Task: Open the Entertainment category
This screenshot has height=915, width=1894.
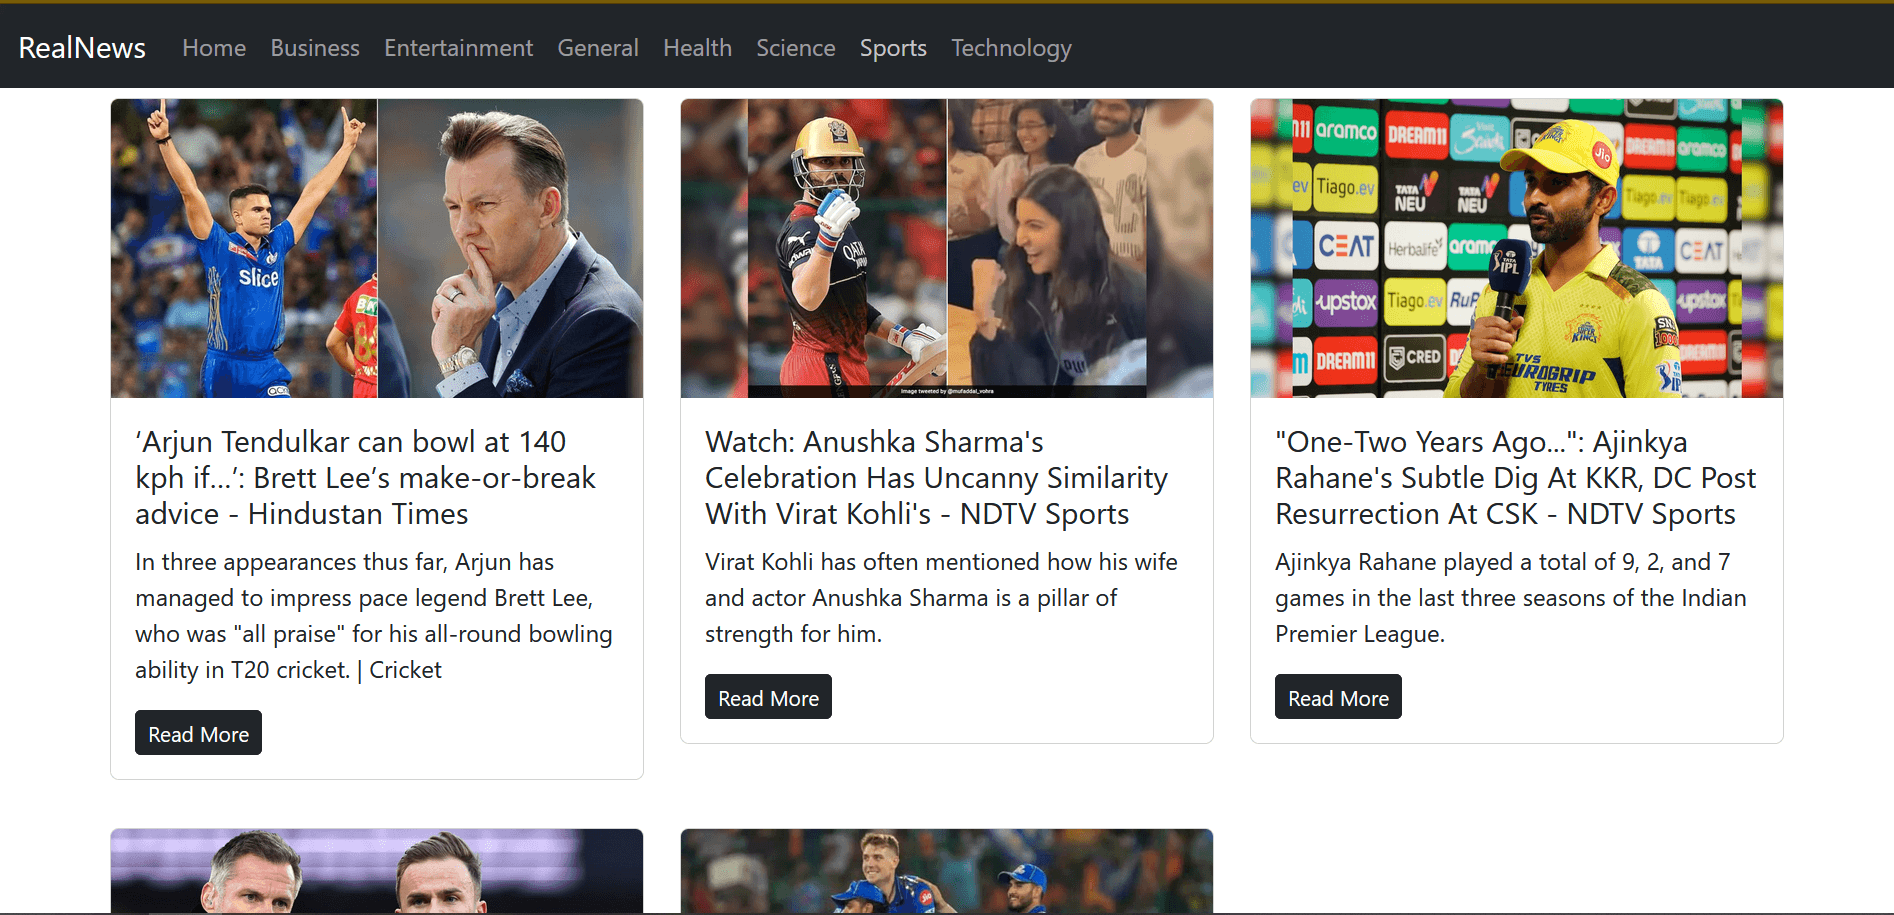Action: 459,48
